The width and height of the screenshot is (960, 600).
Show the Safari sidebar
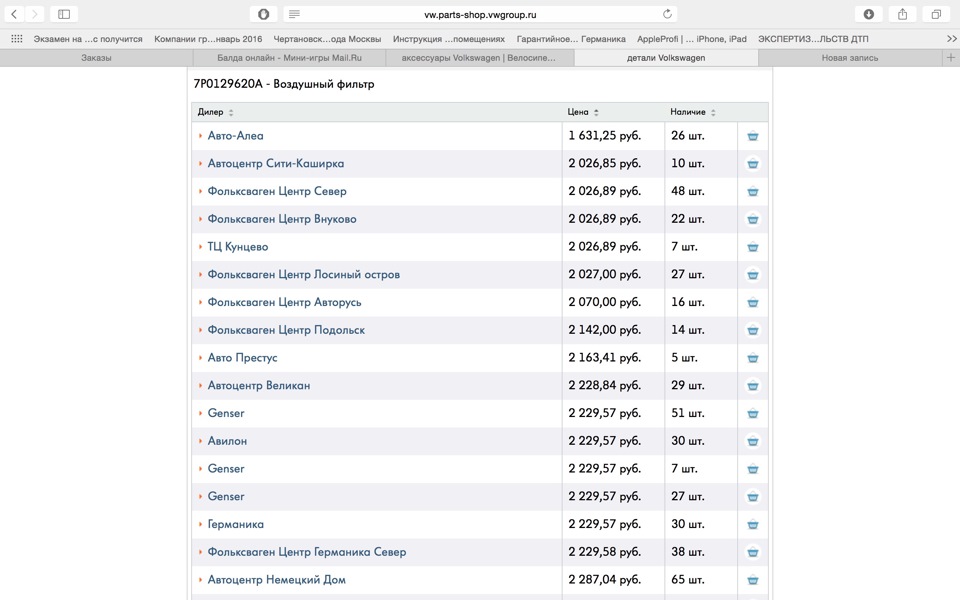coord(64,14)
